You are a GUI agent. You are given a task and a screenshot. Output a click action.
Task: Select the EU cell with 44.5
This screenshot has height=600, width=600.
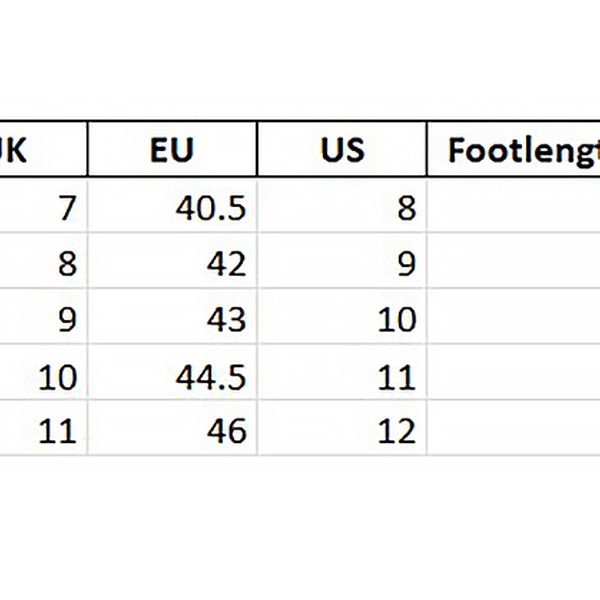[x=172, y=375]
